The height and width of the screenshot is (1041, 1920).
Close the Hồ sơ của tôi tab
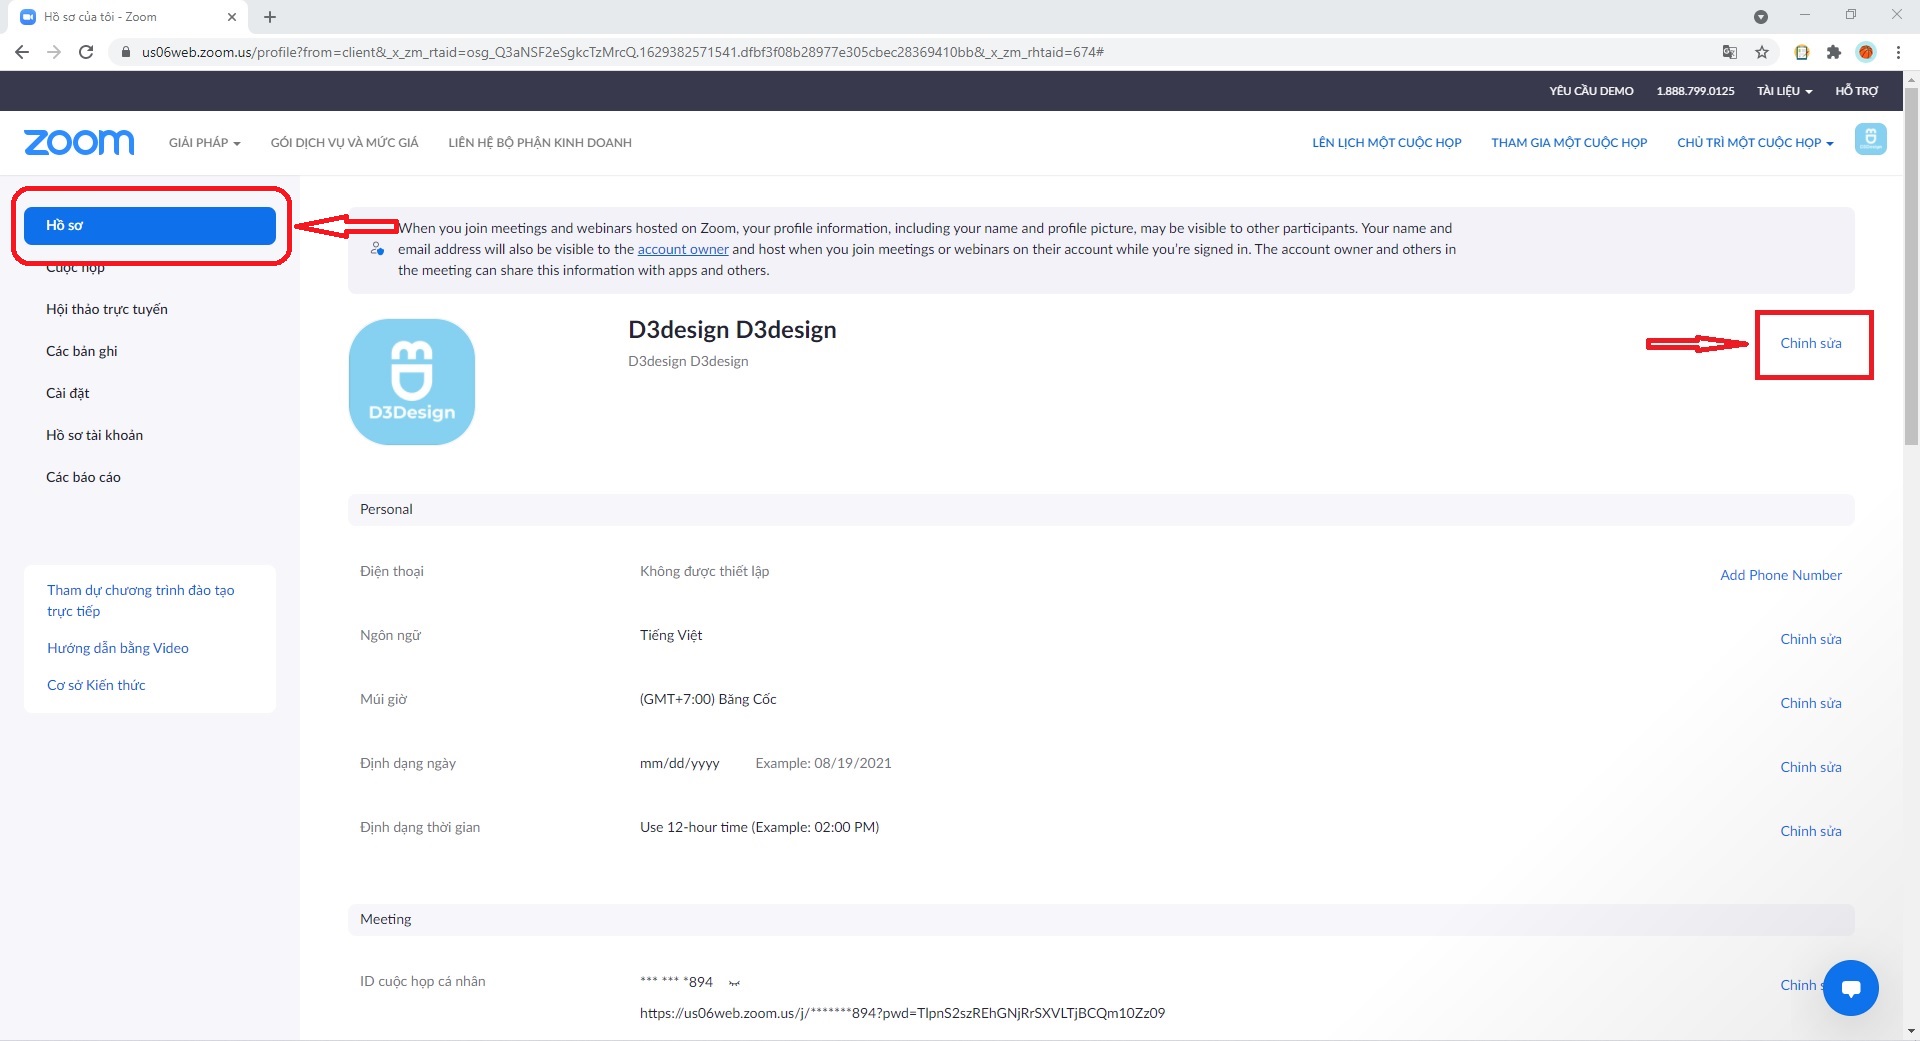(232, 17)
